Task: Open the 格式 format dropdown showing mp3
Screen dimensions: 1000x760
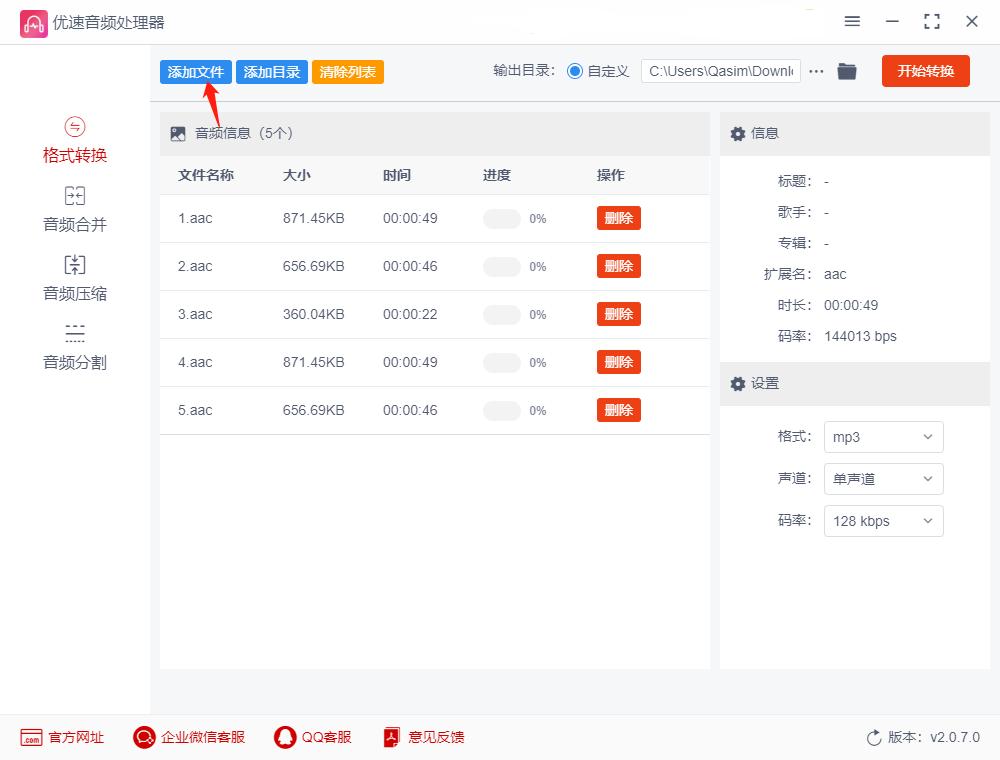Action: 883,437
